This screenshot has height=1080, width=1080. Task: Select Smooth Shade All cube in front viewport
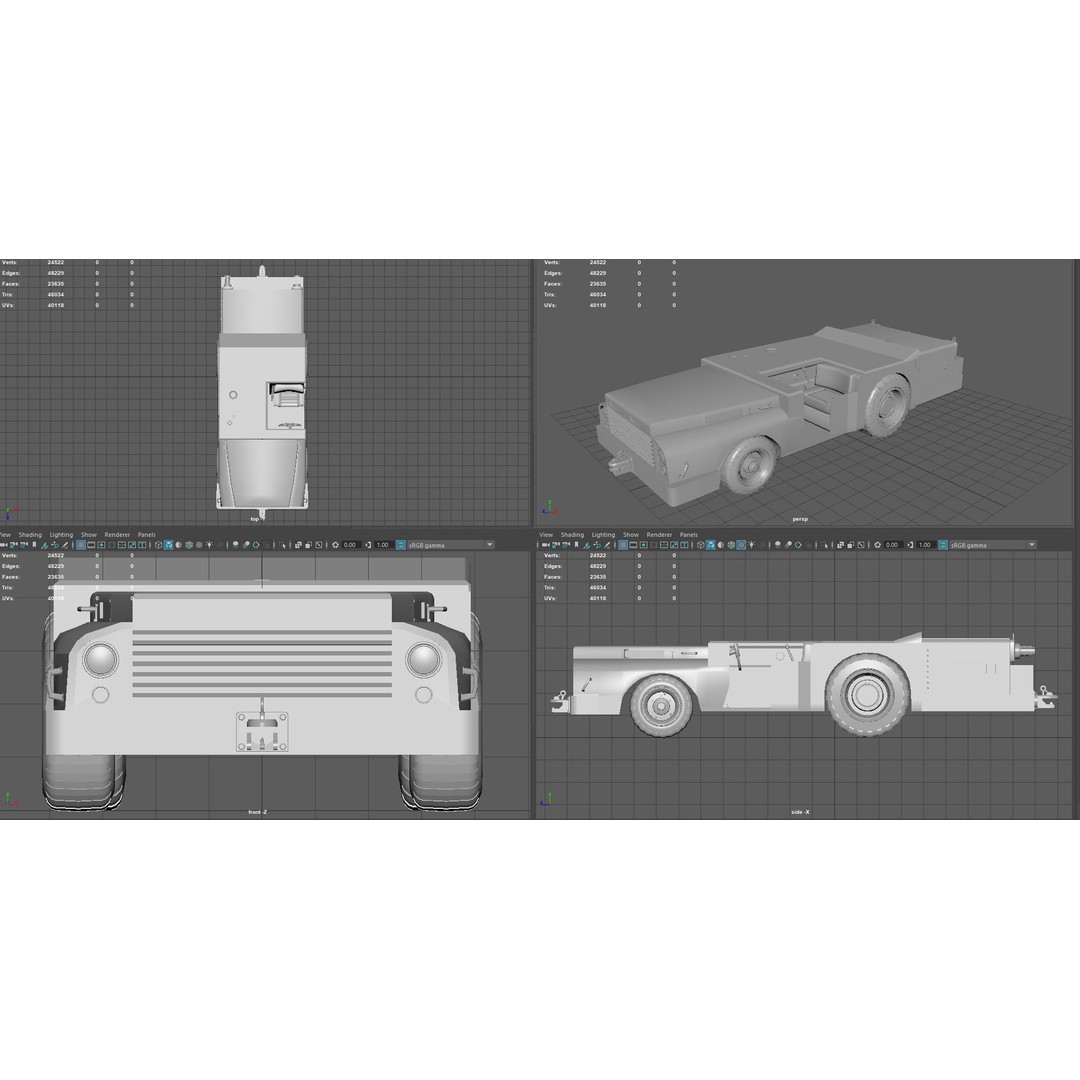[x=169, y=545]
